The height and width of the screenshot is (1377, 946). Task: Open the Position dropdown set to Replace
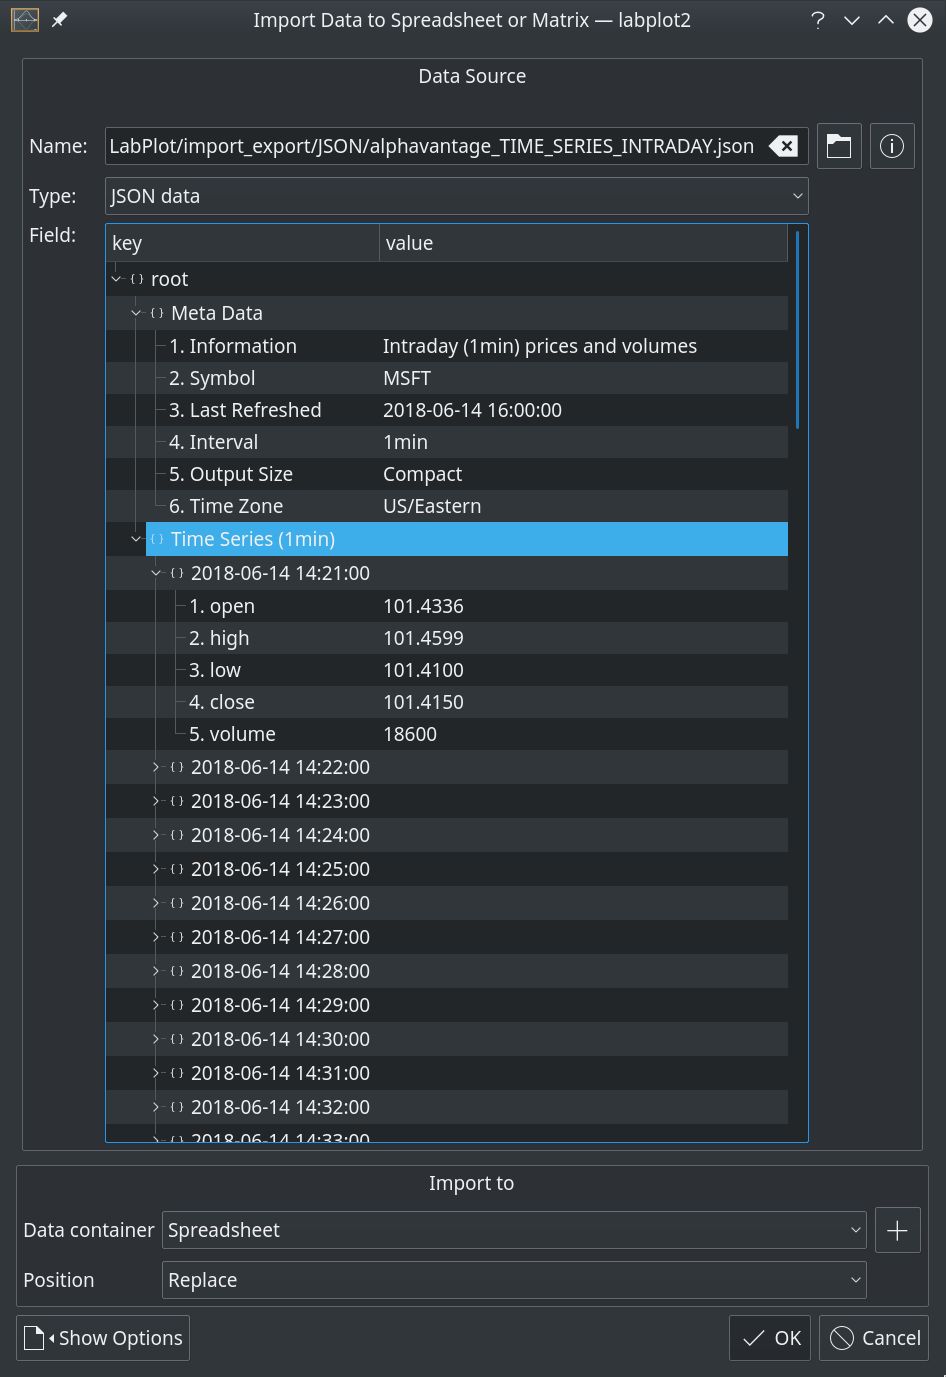click(x=513, y=1279)
